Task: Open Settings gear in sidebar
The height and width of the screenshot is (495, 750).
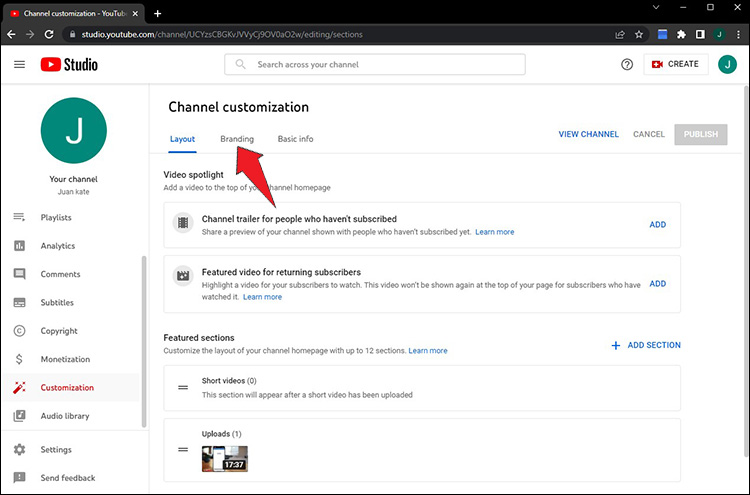Action: tap(56, 450)
